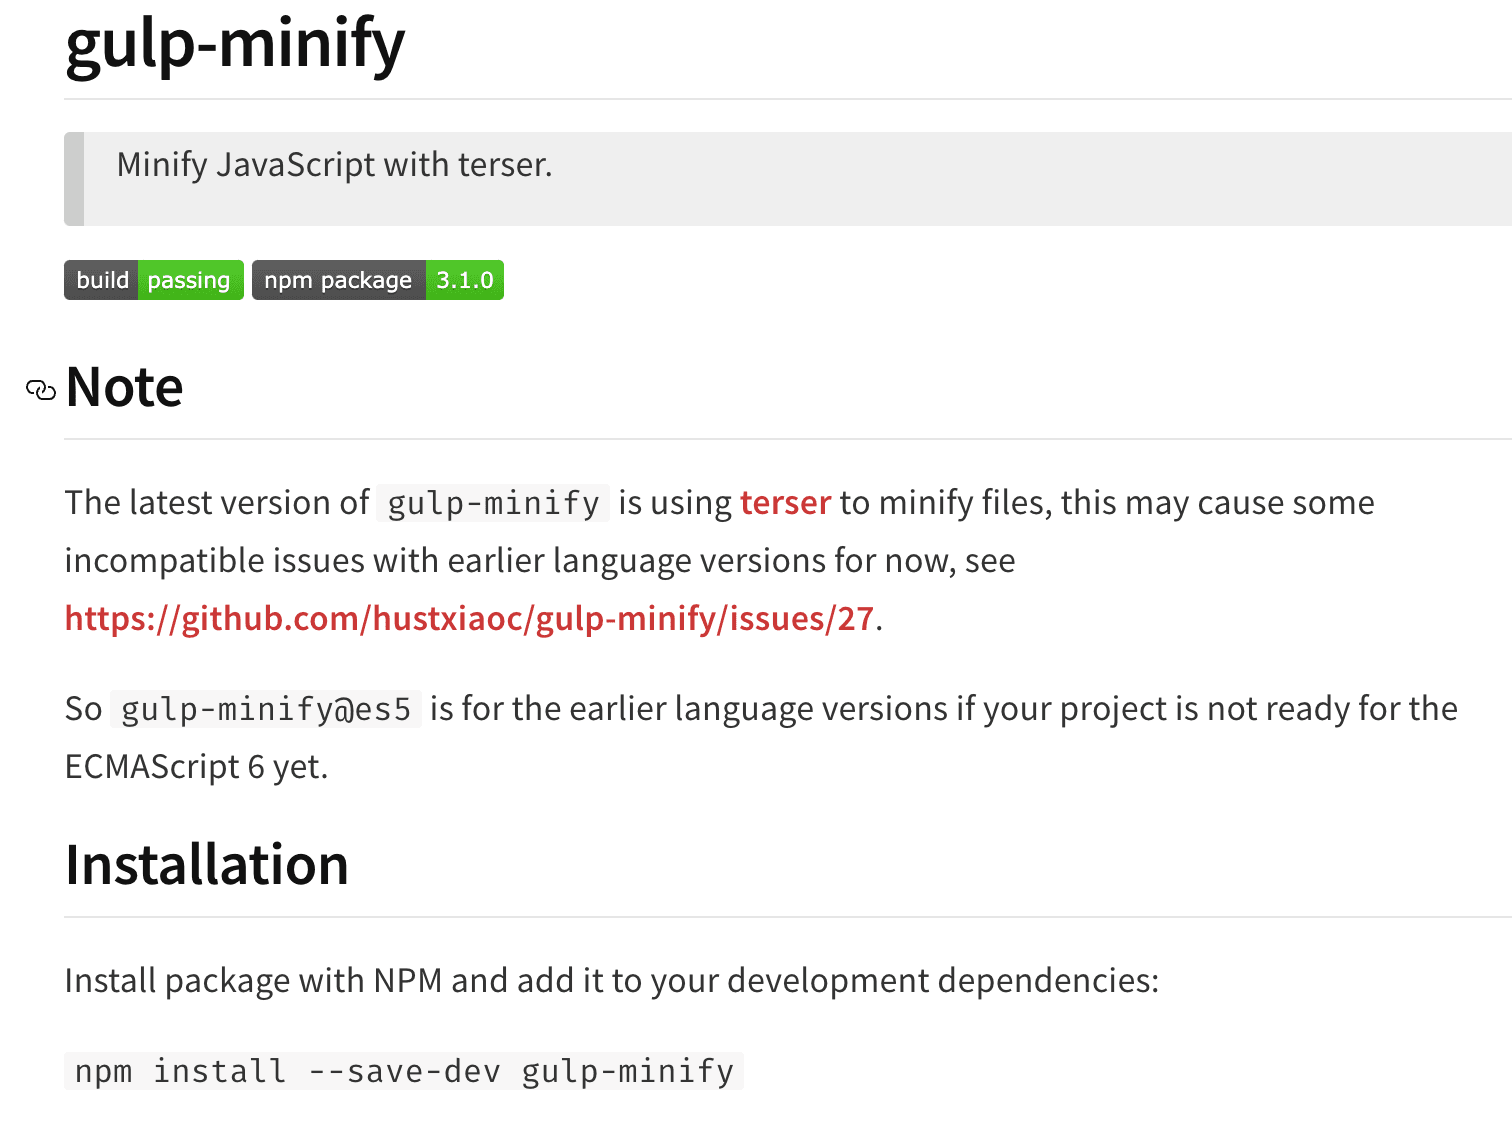Select the inline code gulp-minify in Note section
This screenshot has width=1512, height=1136.
point(492,503)
